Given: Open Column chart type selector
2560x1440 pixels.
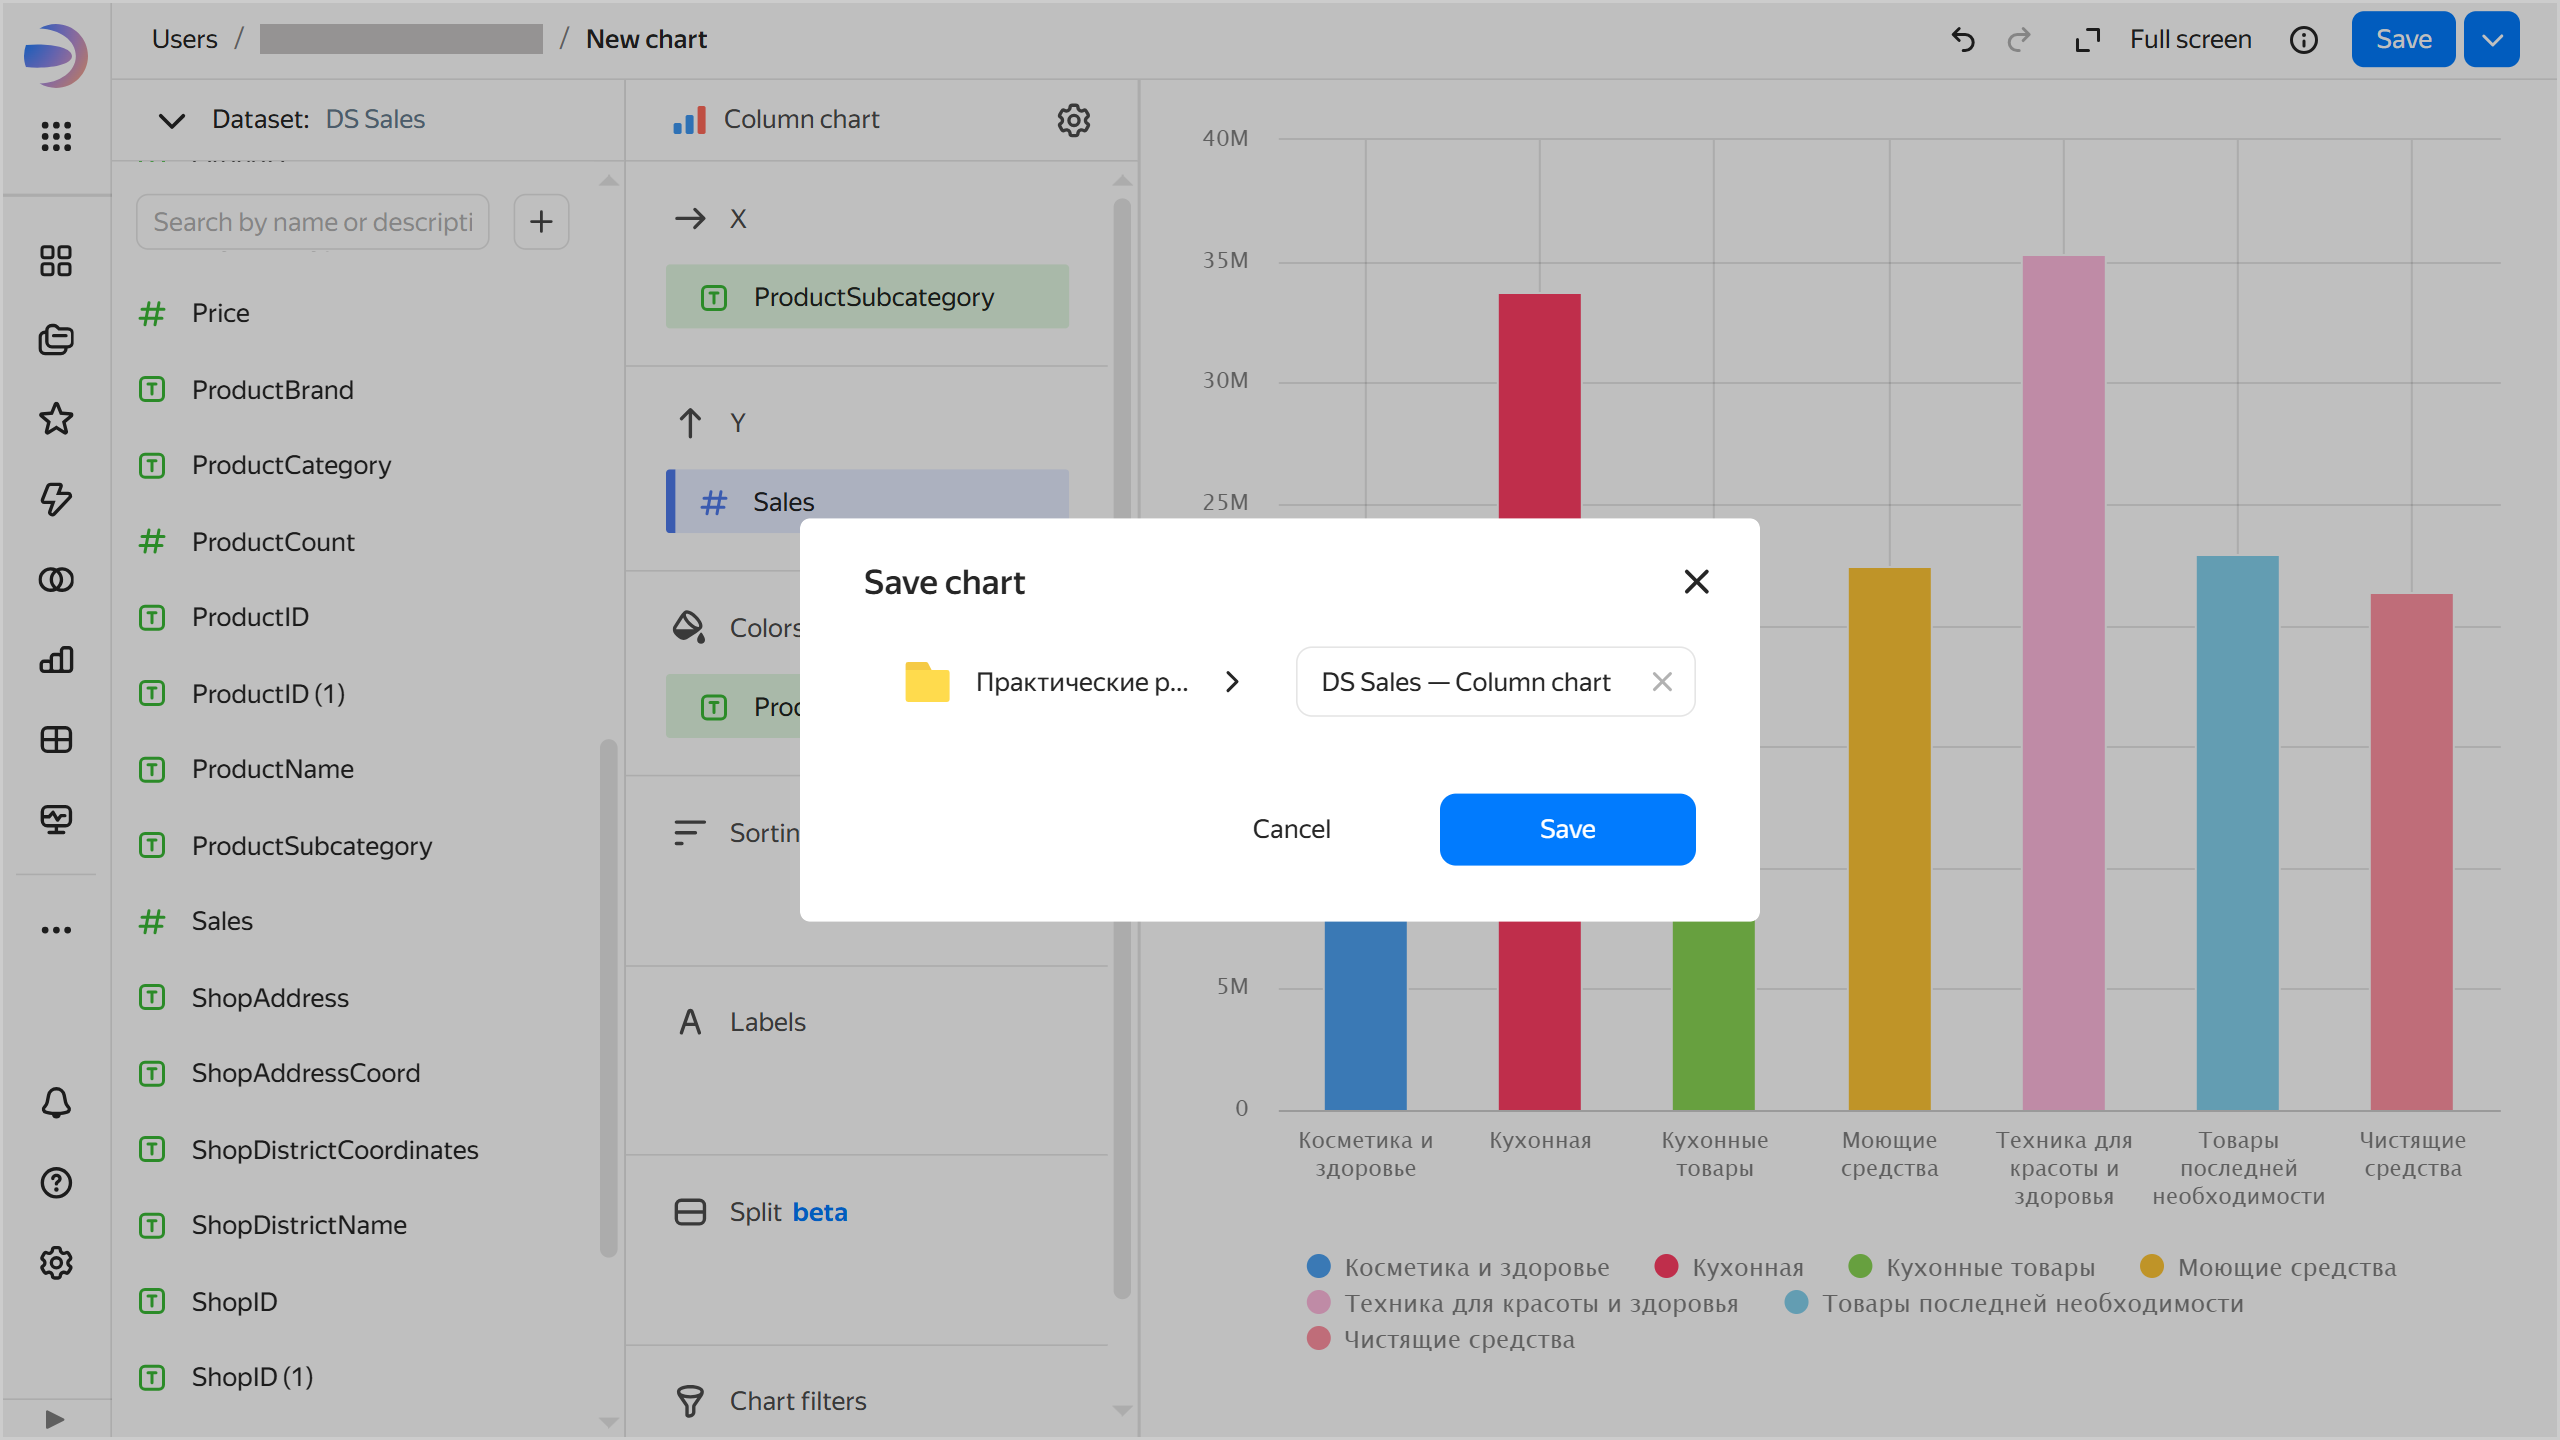Looking at the screenshot, I should point(800,120).
